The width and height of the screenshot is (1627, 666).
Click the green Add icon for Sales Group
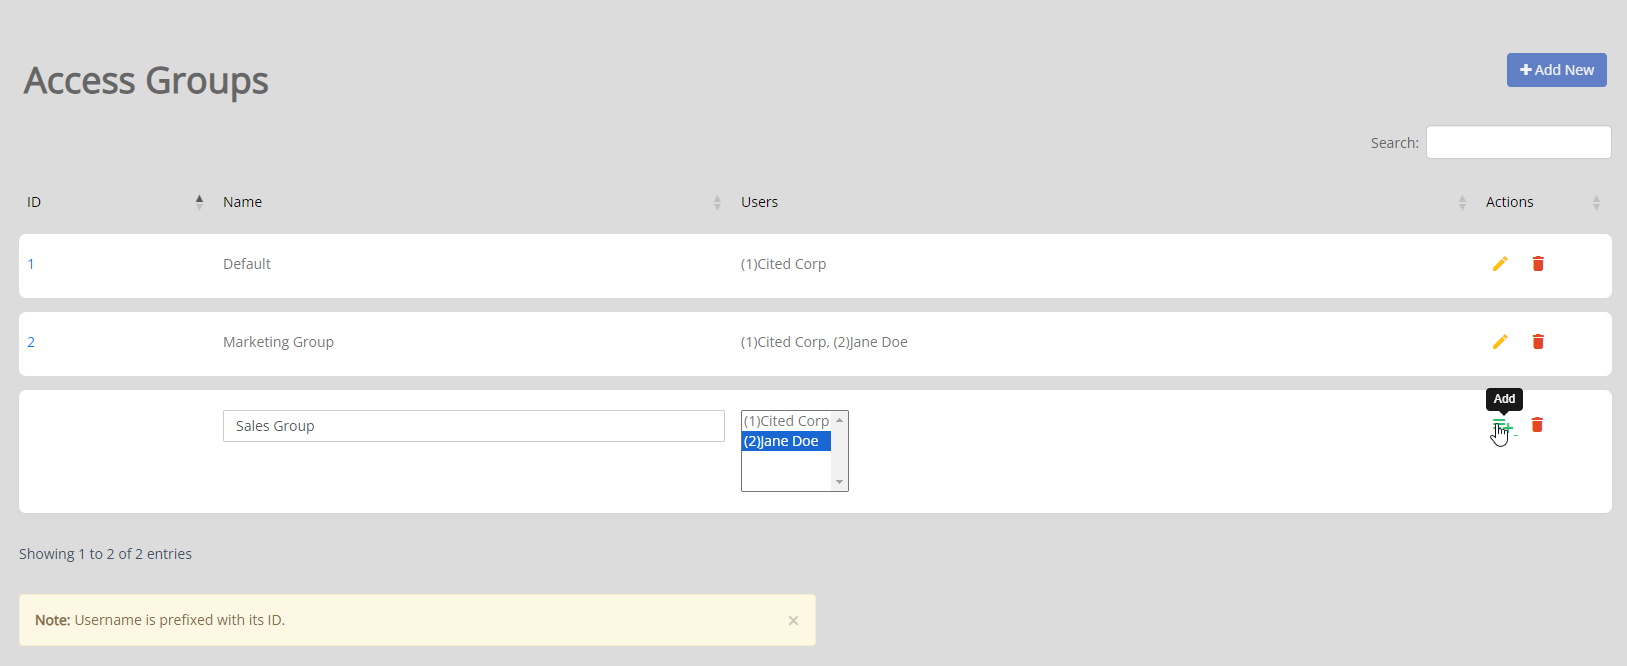click(1501, 426)
